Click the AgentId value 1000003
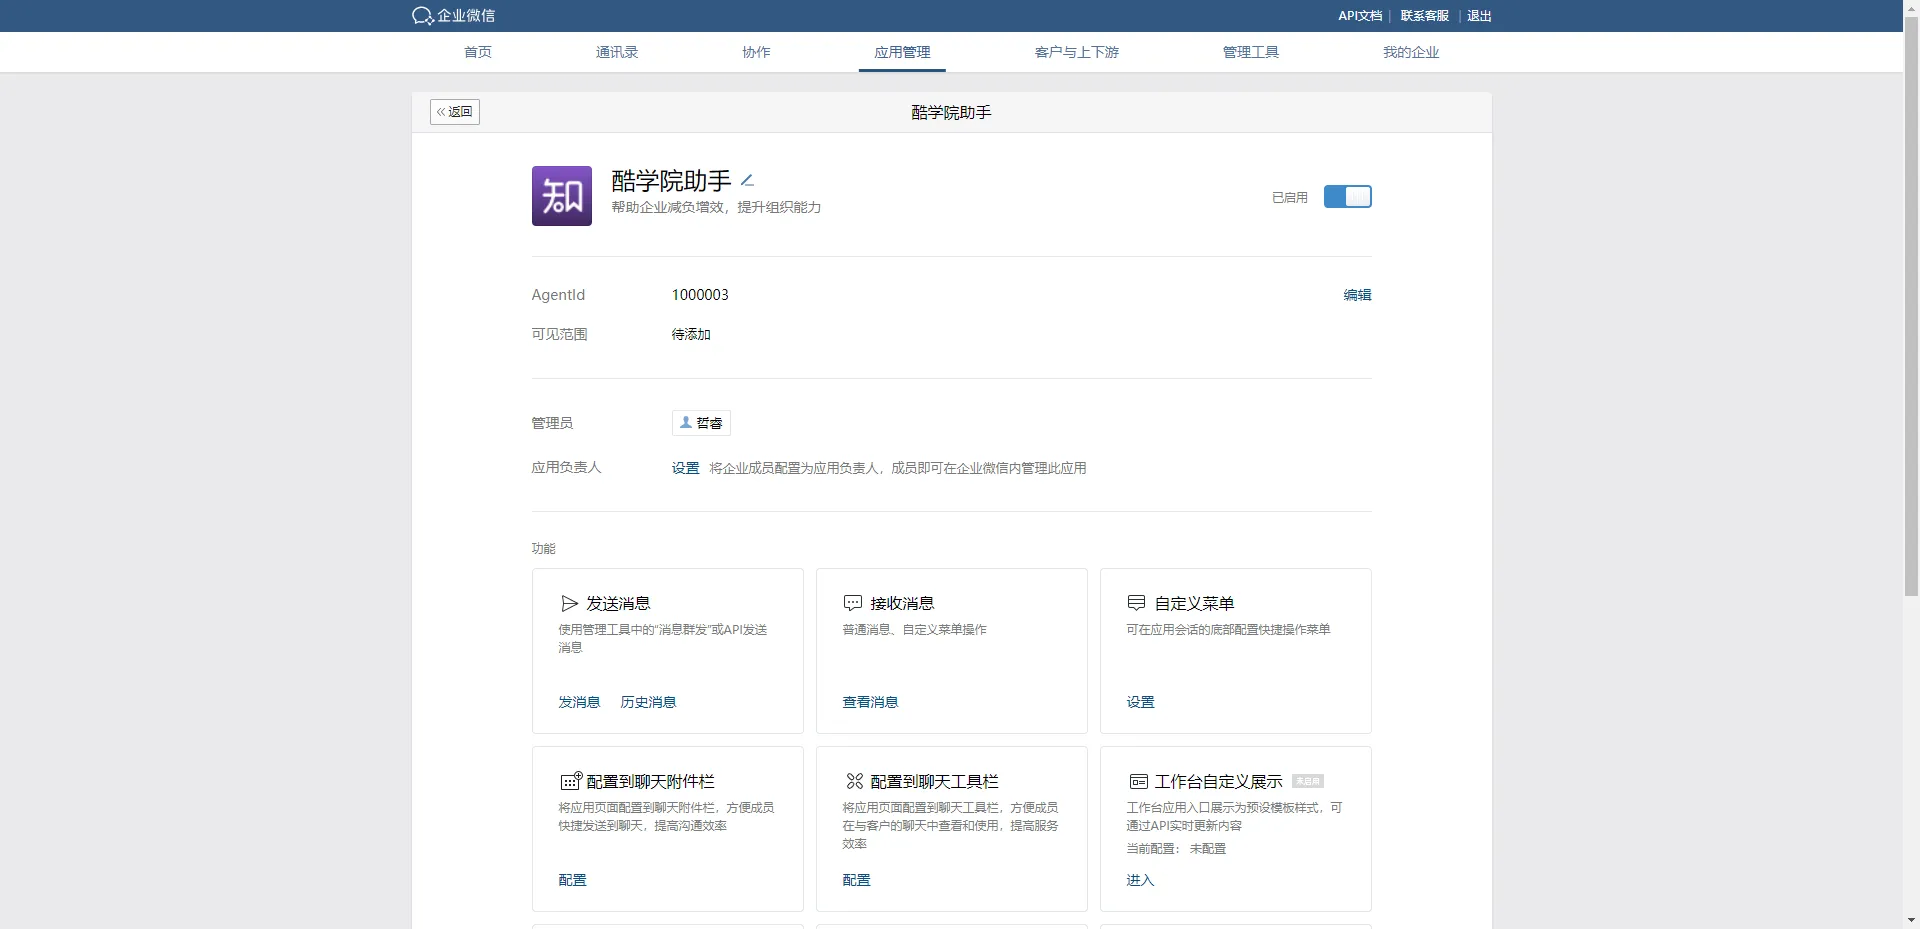This screenshot has height=929, width=1920. (700, 295)
